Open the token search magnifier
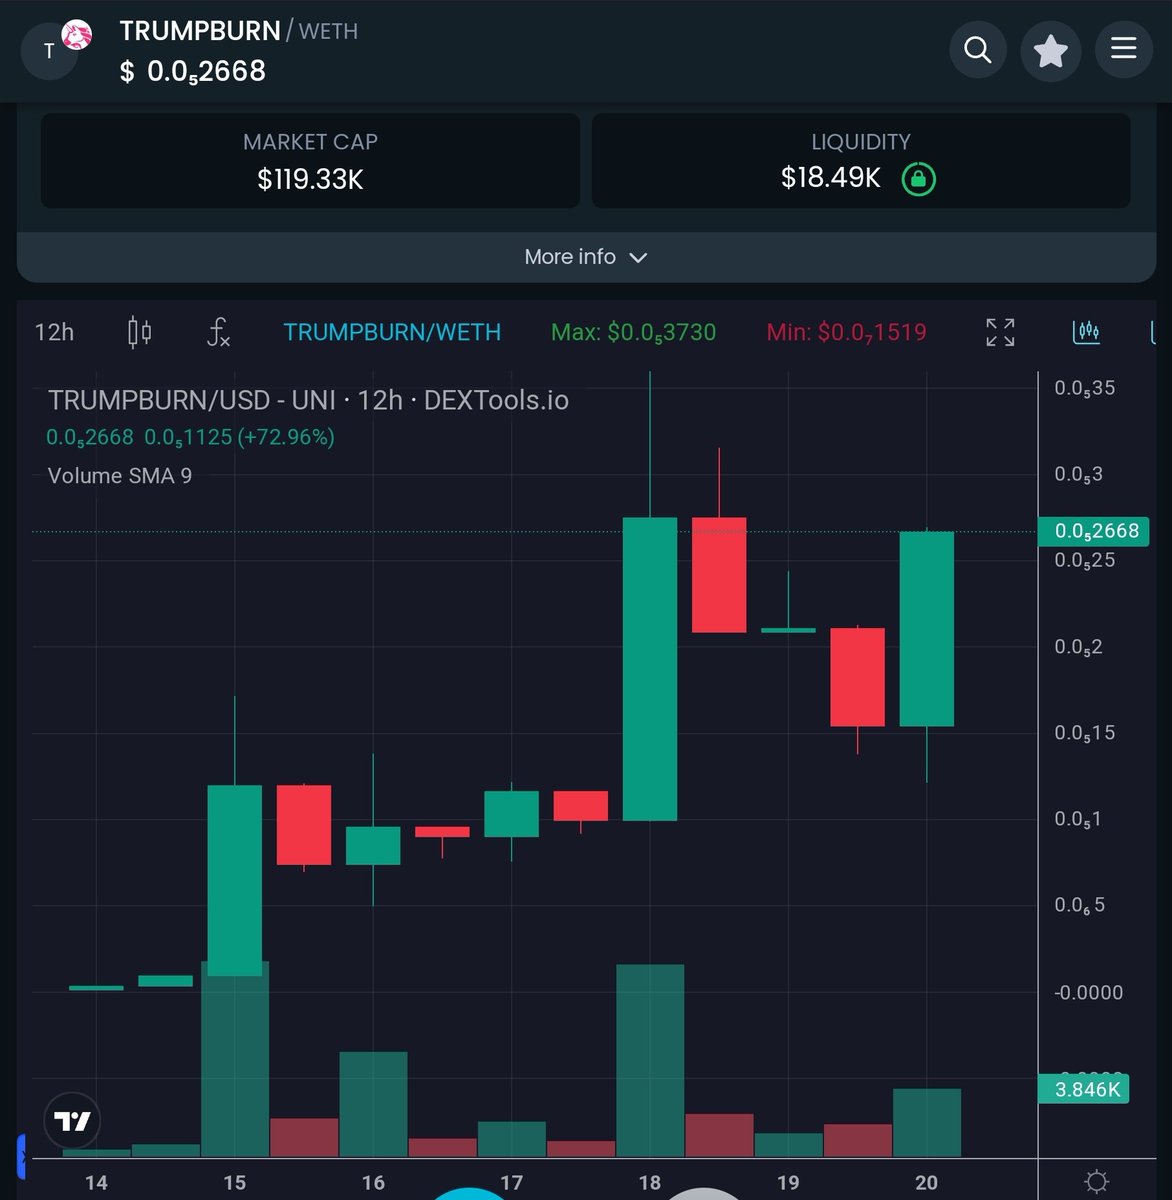The height and width of the screenshot is (1200, 1172). 978,50
